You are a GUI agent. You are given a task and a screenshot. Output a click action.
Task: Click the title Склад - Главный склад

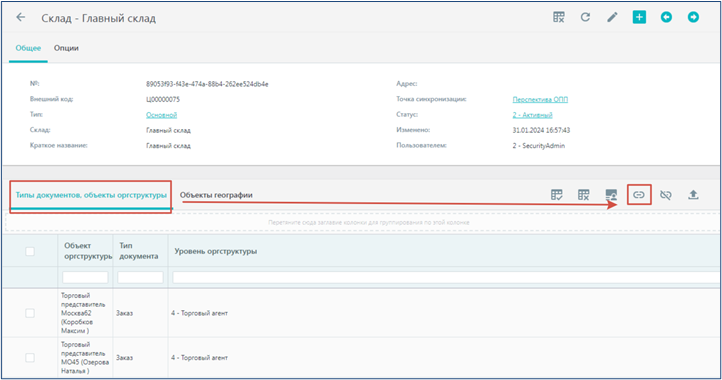pos(99,18)
